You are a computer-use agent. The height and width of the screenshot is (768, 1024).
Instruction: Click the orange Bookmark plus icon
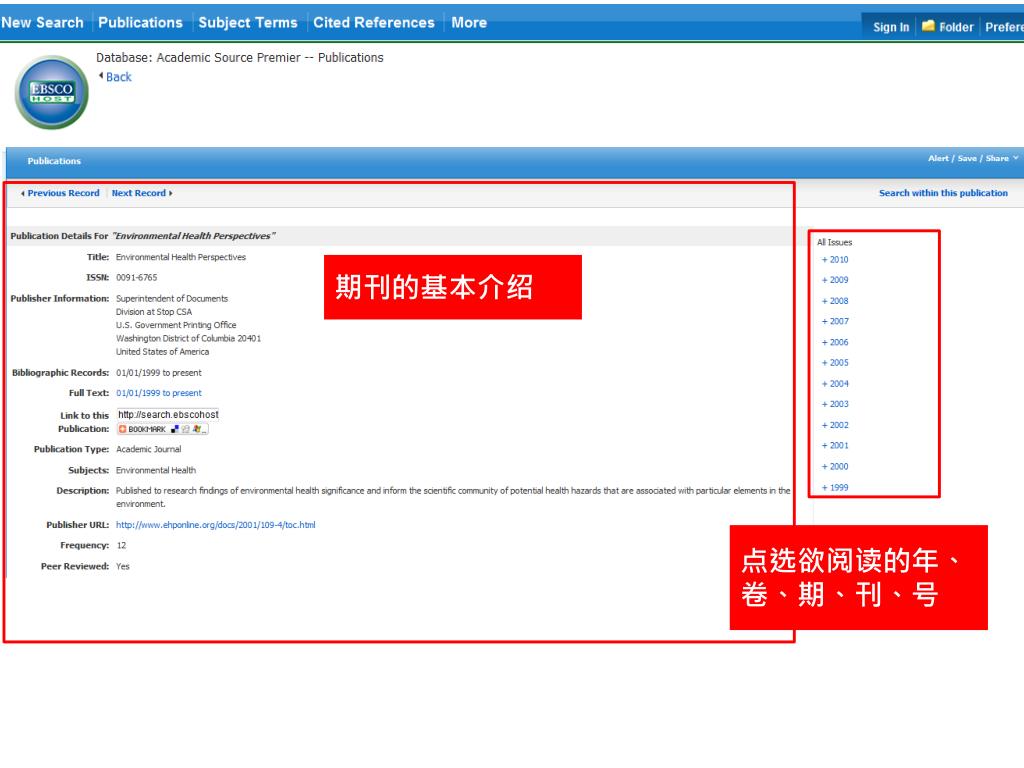click(x=122, y=429)
